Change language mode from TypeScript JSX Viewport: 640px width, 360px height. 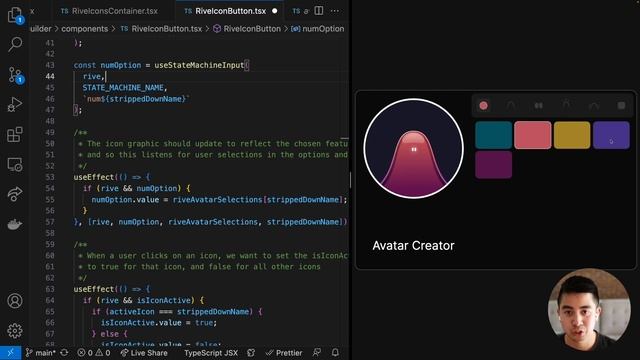tap(211, 353)
